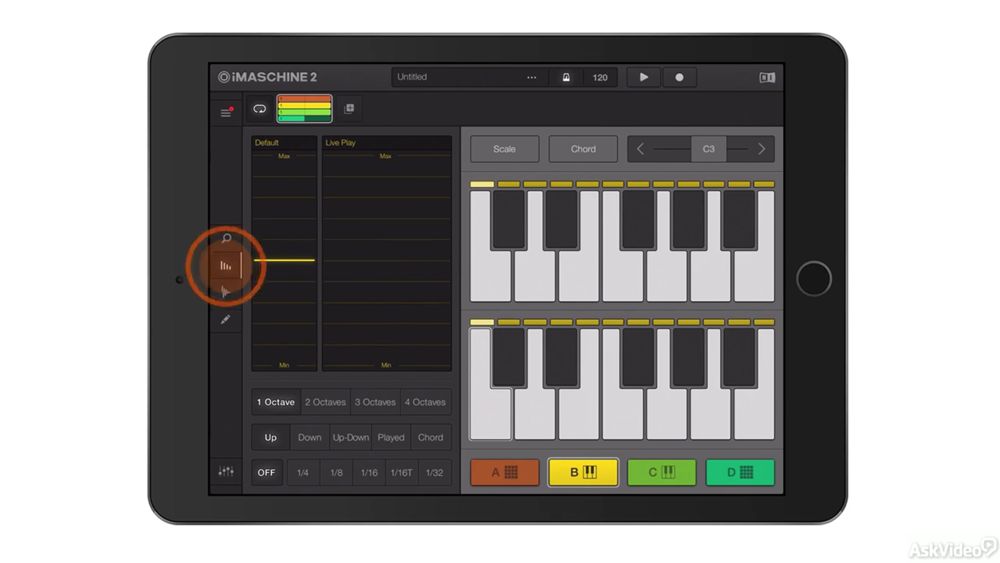
Task: Play first black key on upper keyboard
Action: (508, 220)
